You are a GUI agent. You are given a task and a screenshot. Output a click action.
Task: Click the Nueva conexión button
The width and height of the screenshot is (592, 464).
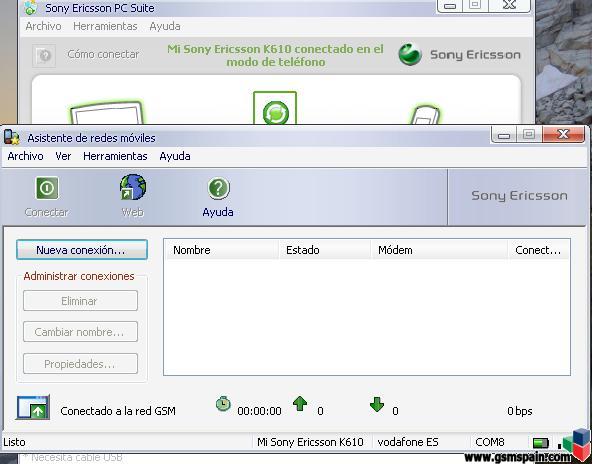click(x=82, y=250)
